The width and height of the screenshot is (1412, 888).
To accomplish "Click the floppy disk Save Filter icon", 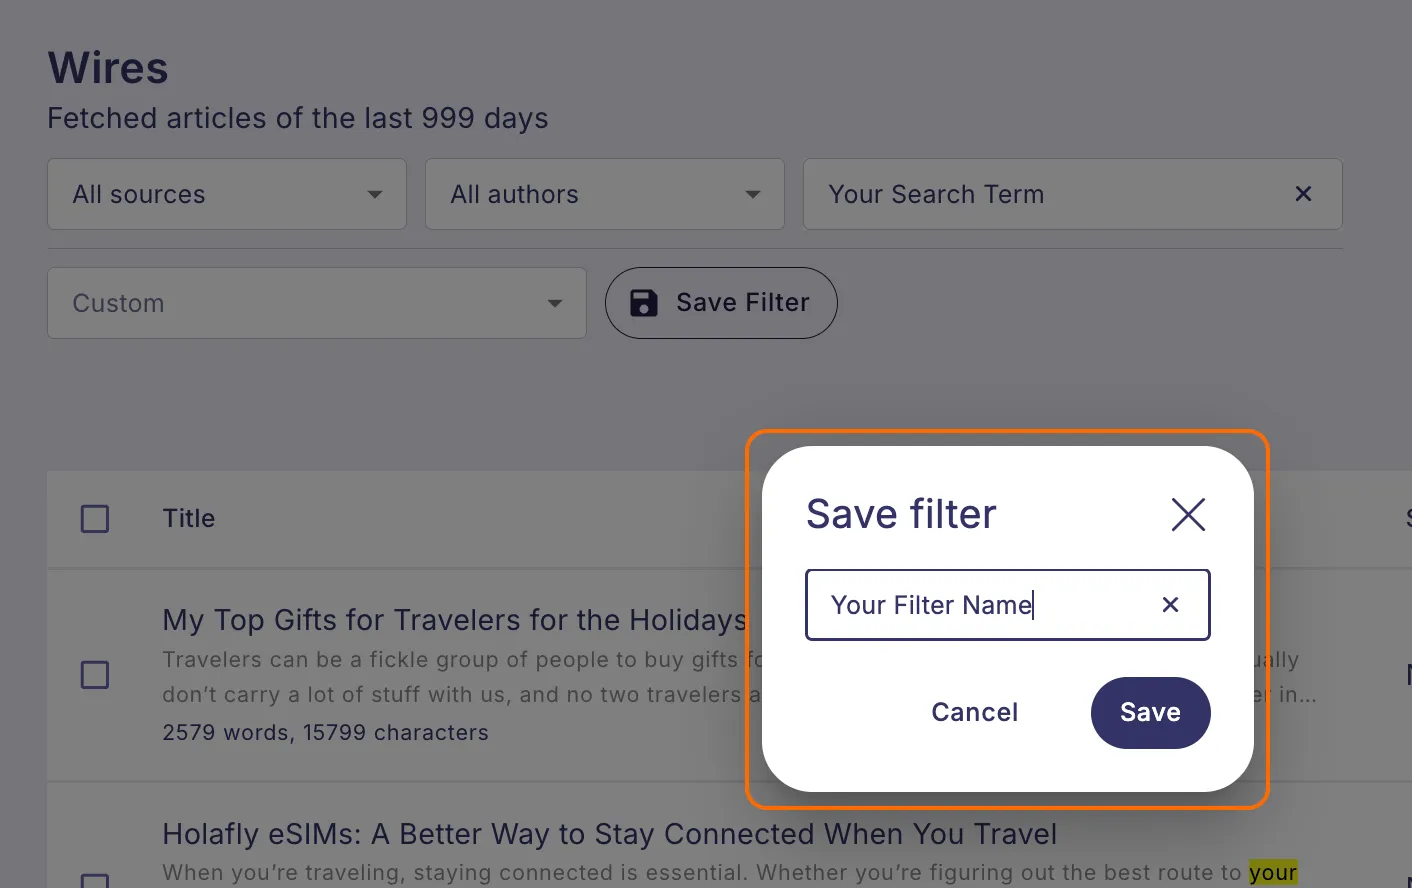I will (x=644, y=303).
